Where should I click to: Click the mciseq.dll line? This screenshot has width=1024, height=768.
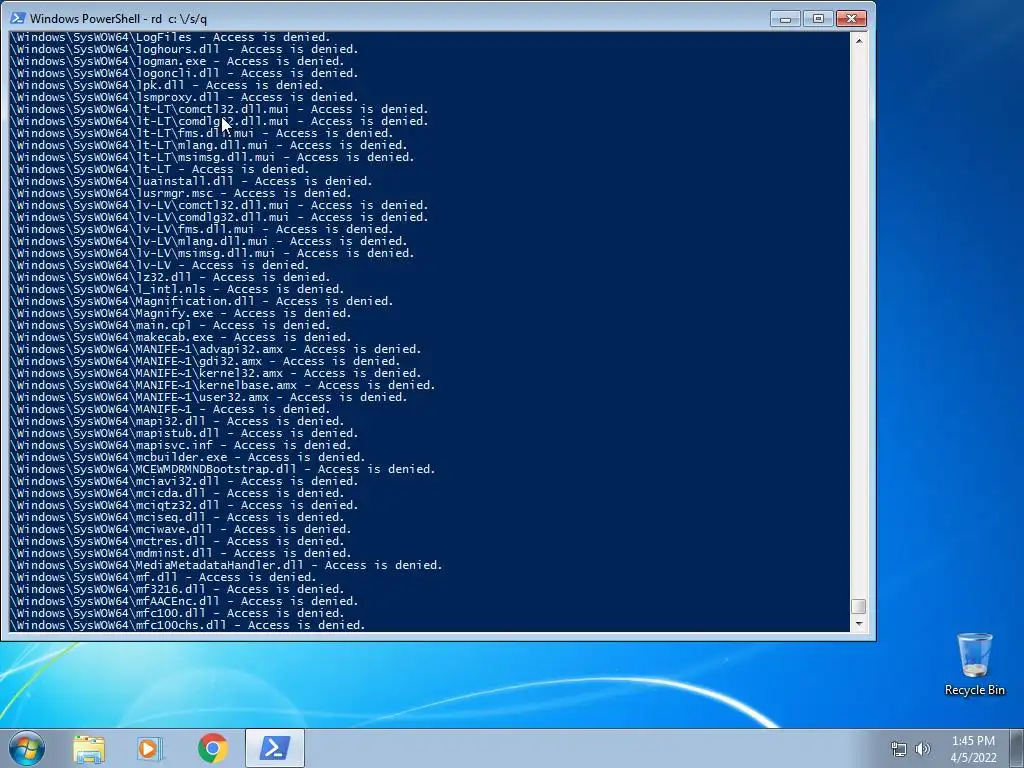click(178, 517)
